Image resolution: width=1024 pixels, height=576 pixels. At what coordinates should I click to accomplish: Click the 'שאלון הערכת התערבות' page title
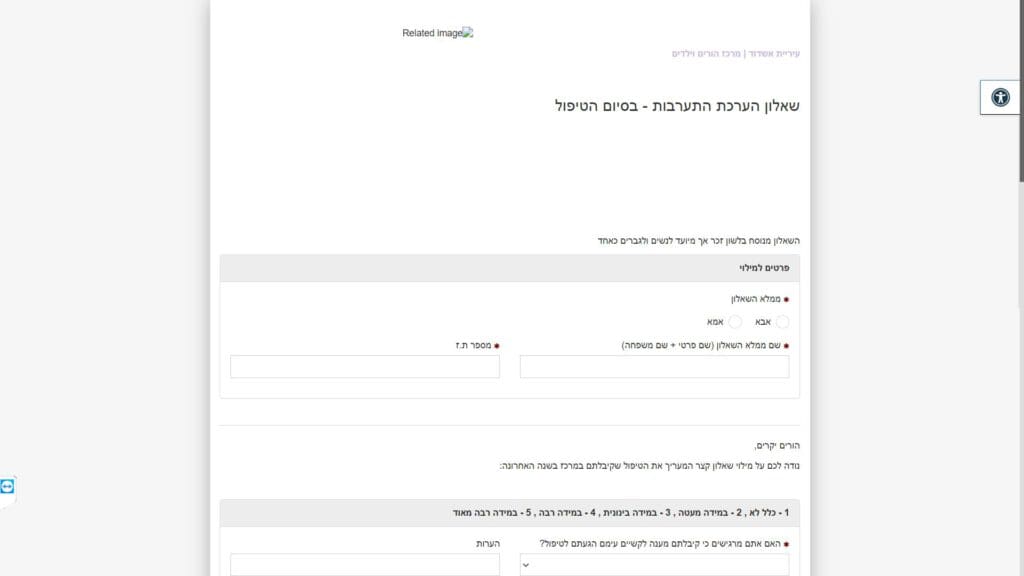click(x=677, y=106)
